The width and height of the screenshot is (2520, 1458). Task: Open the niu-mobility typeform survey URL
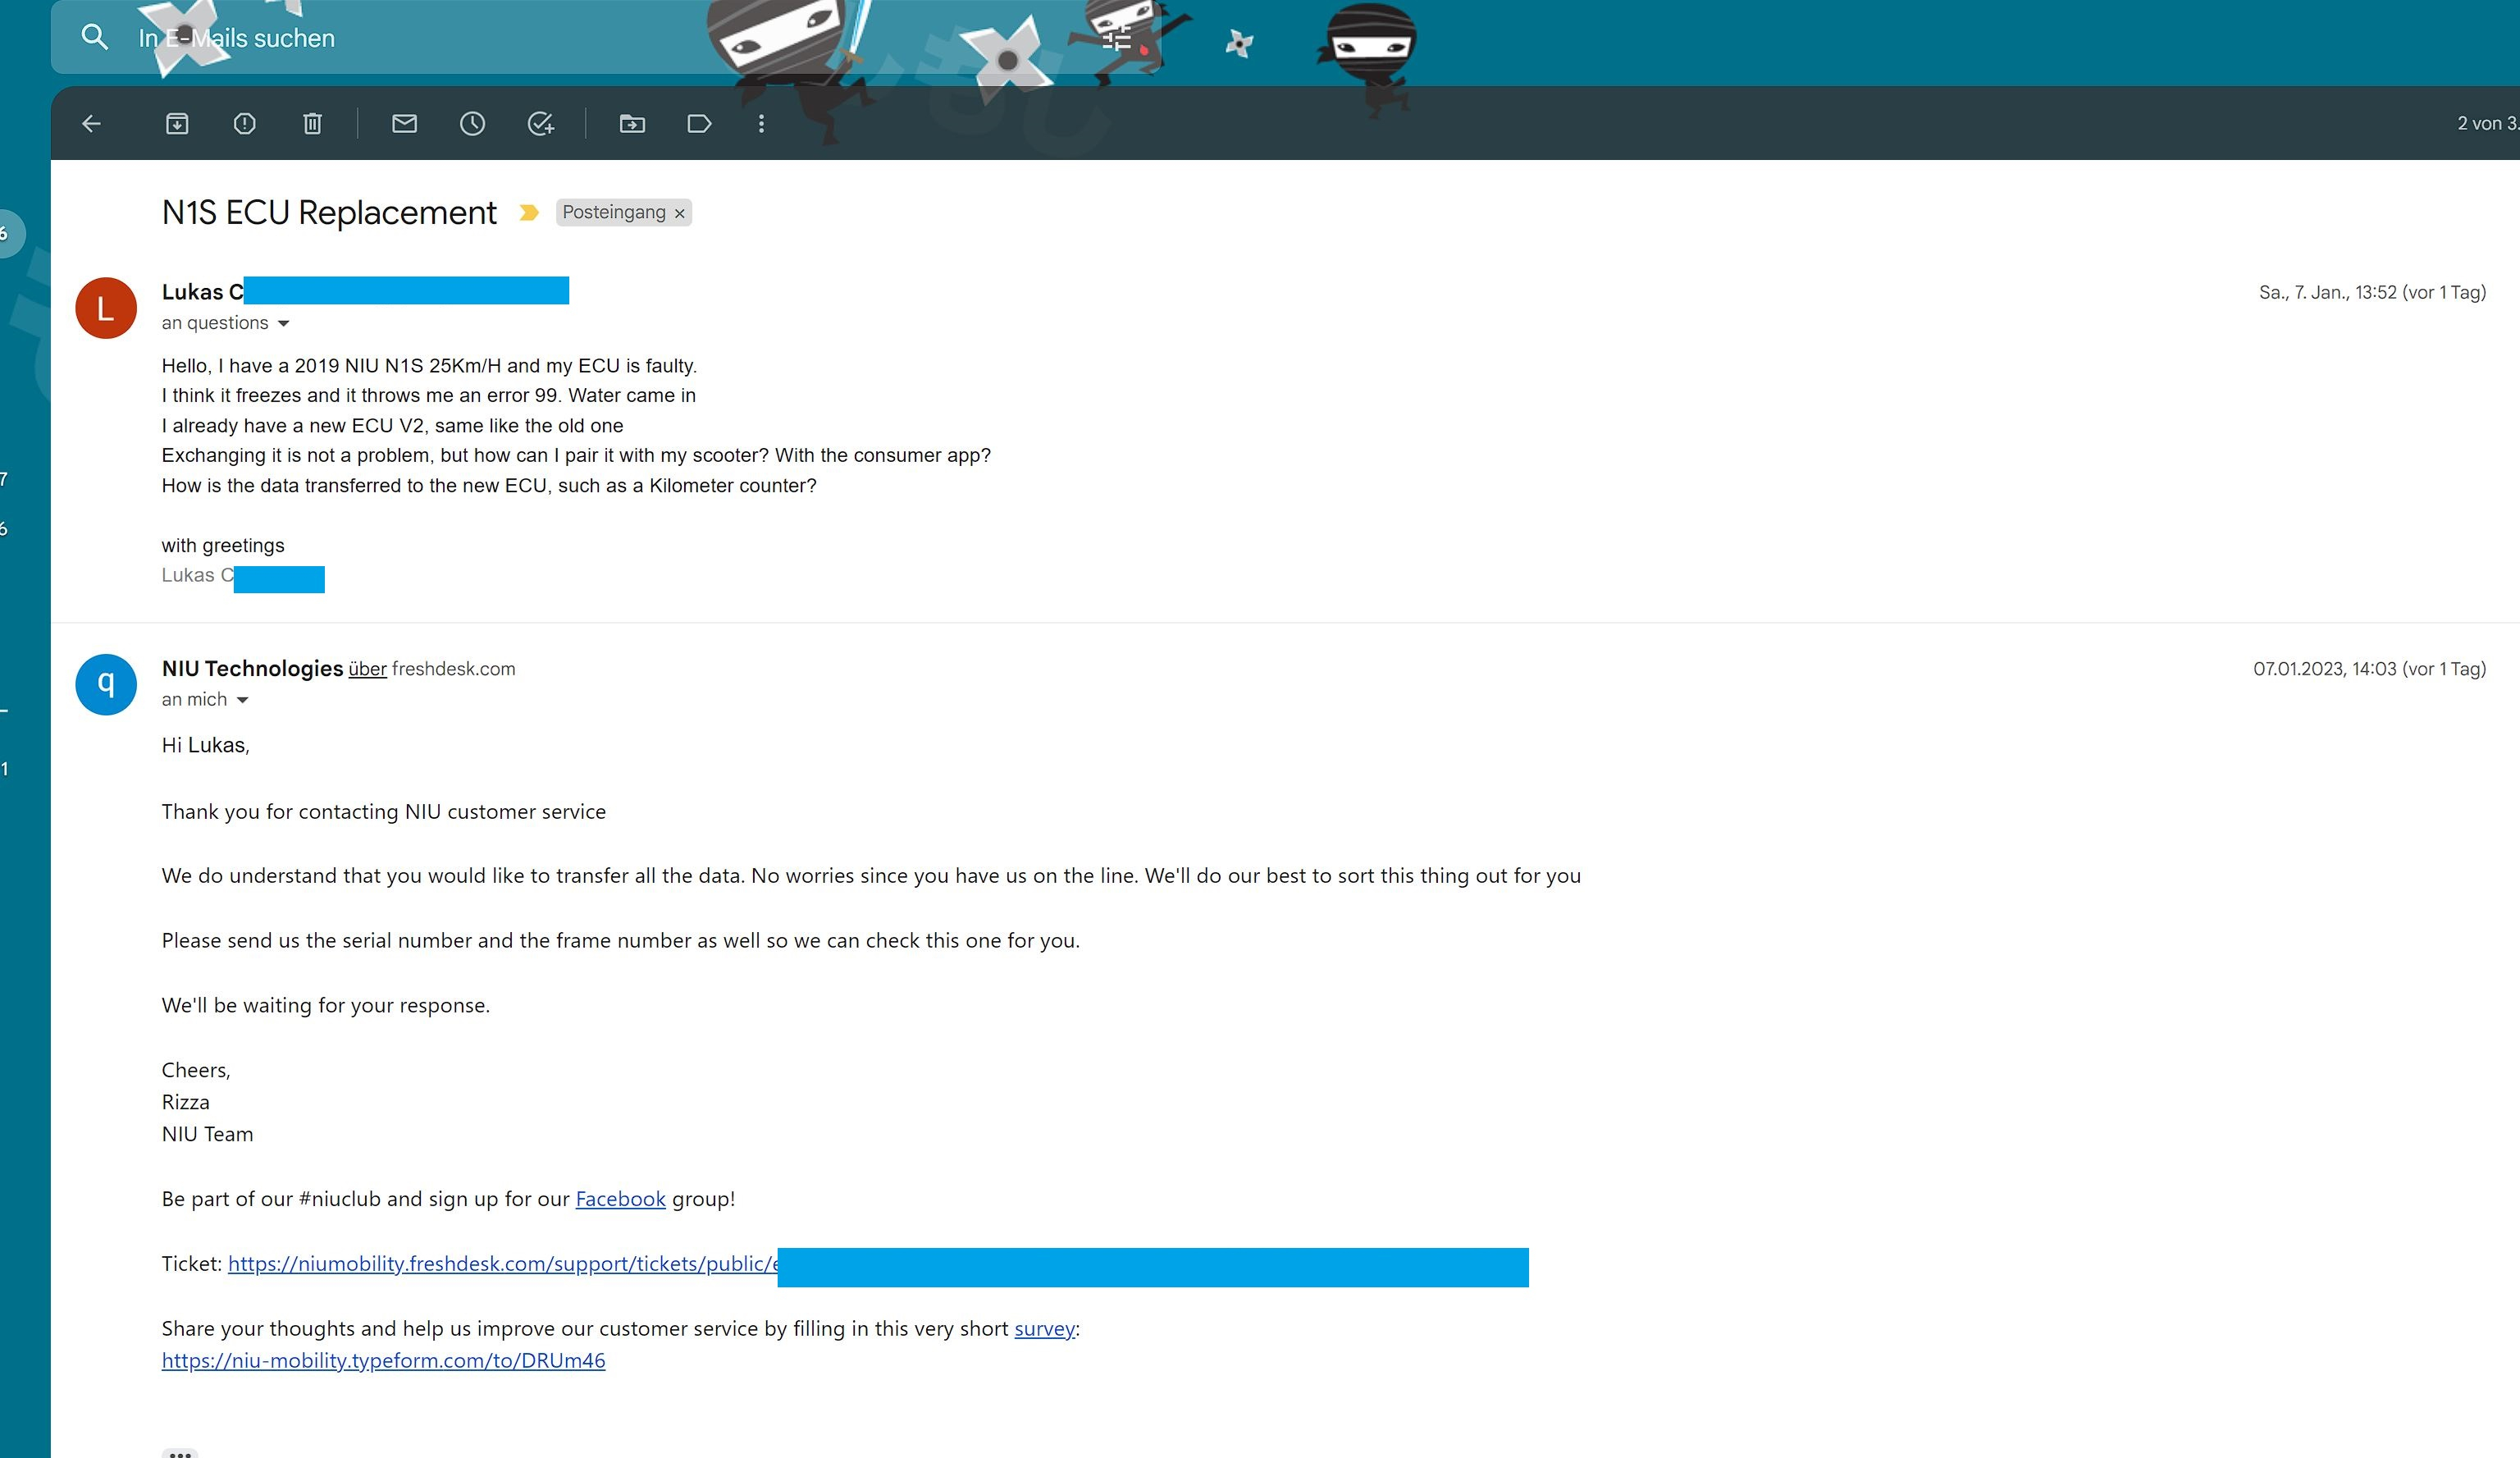click(383, 1360)
